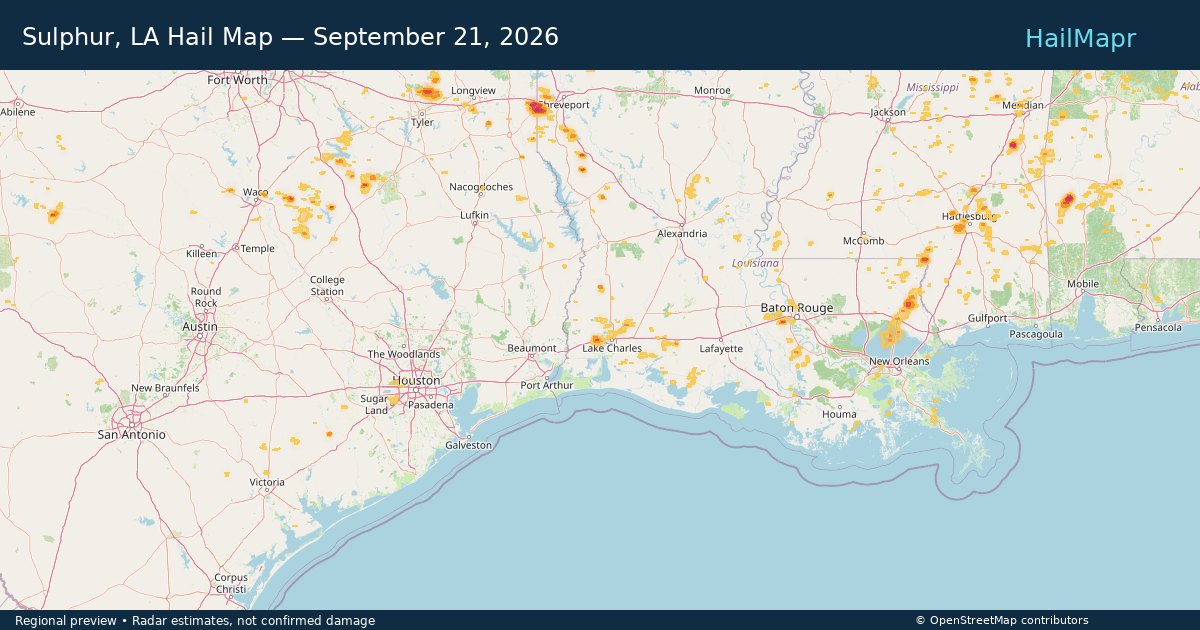Click the Monroe city label

(713, 91)
